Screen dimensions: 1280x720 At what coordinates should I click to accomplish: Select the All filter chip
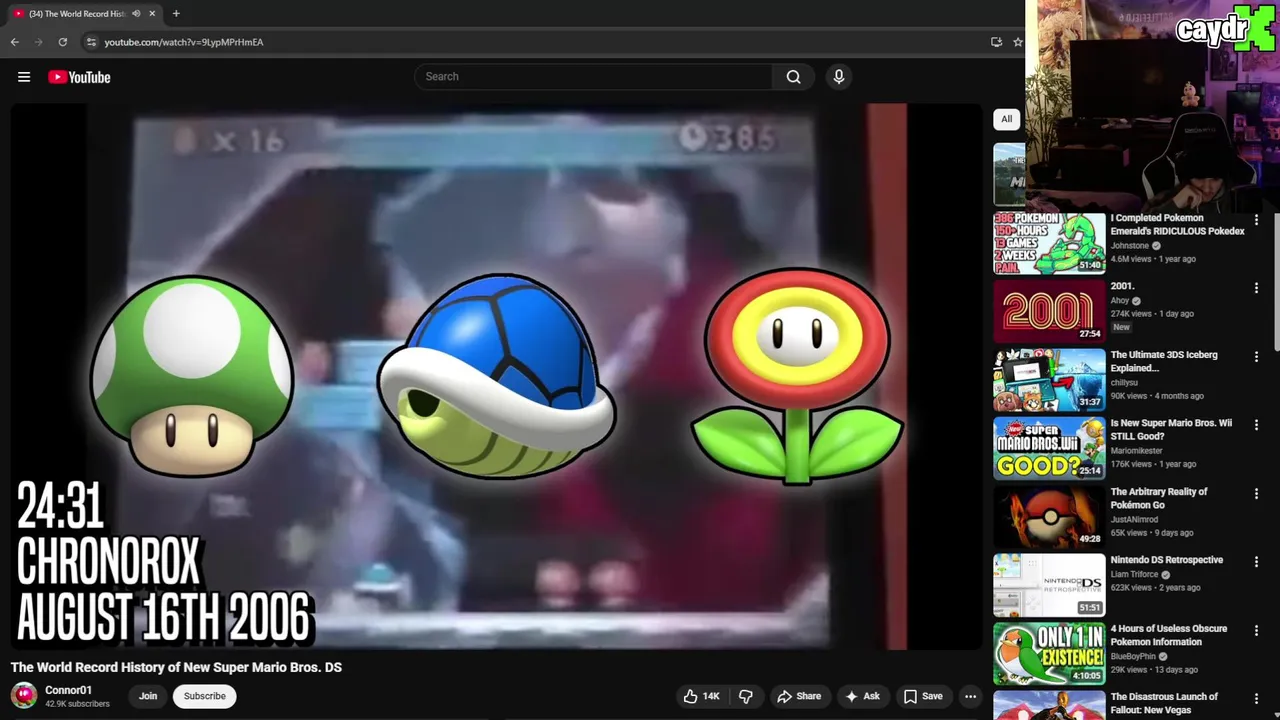pyautogui.click(x=1006, y=119)
